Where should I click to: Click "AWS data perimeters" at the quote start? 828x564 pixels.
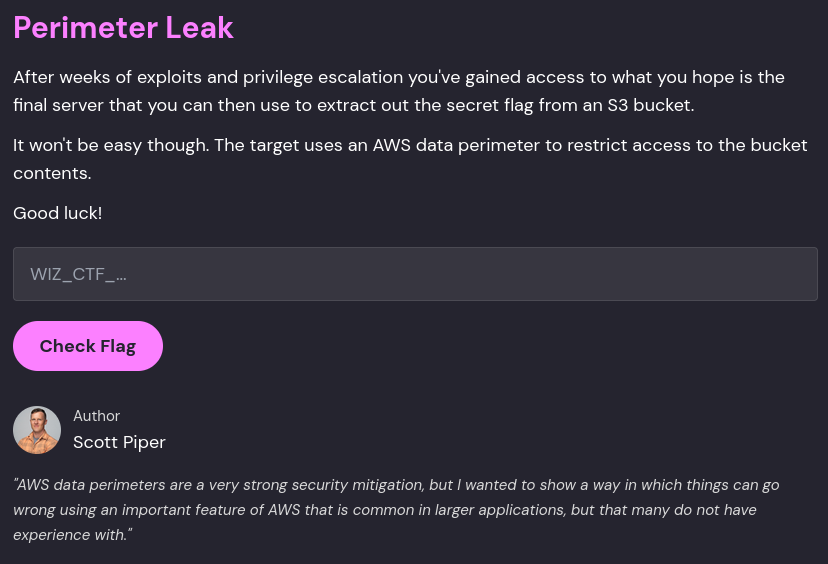[87, 485]
